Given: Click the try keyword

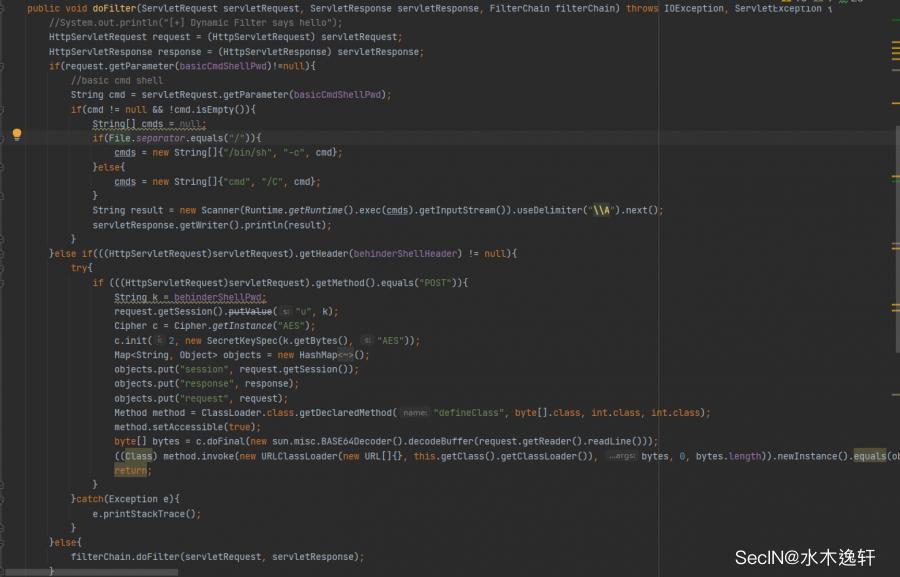Looking at the screenshot, I should click(79, 268).
